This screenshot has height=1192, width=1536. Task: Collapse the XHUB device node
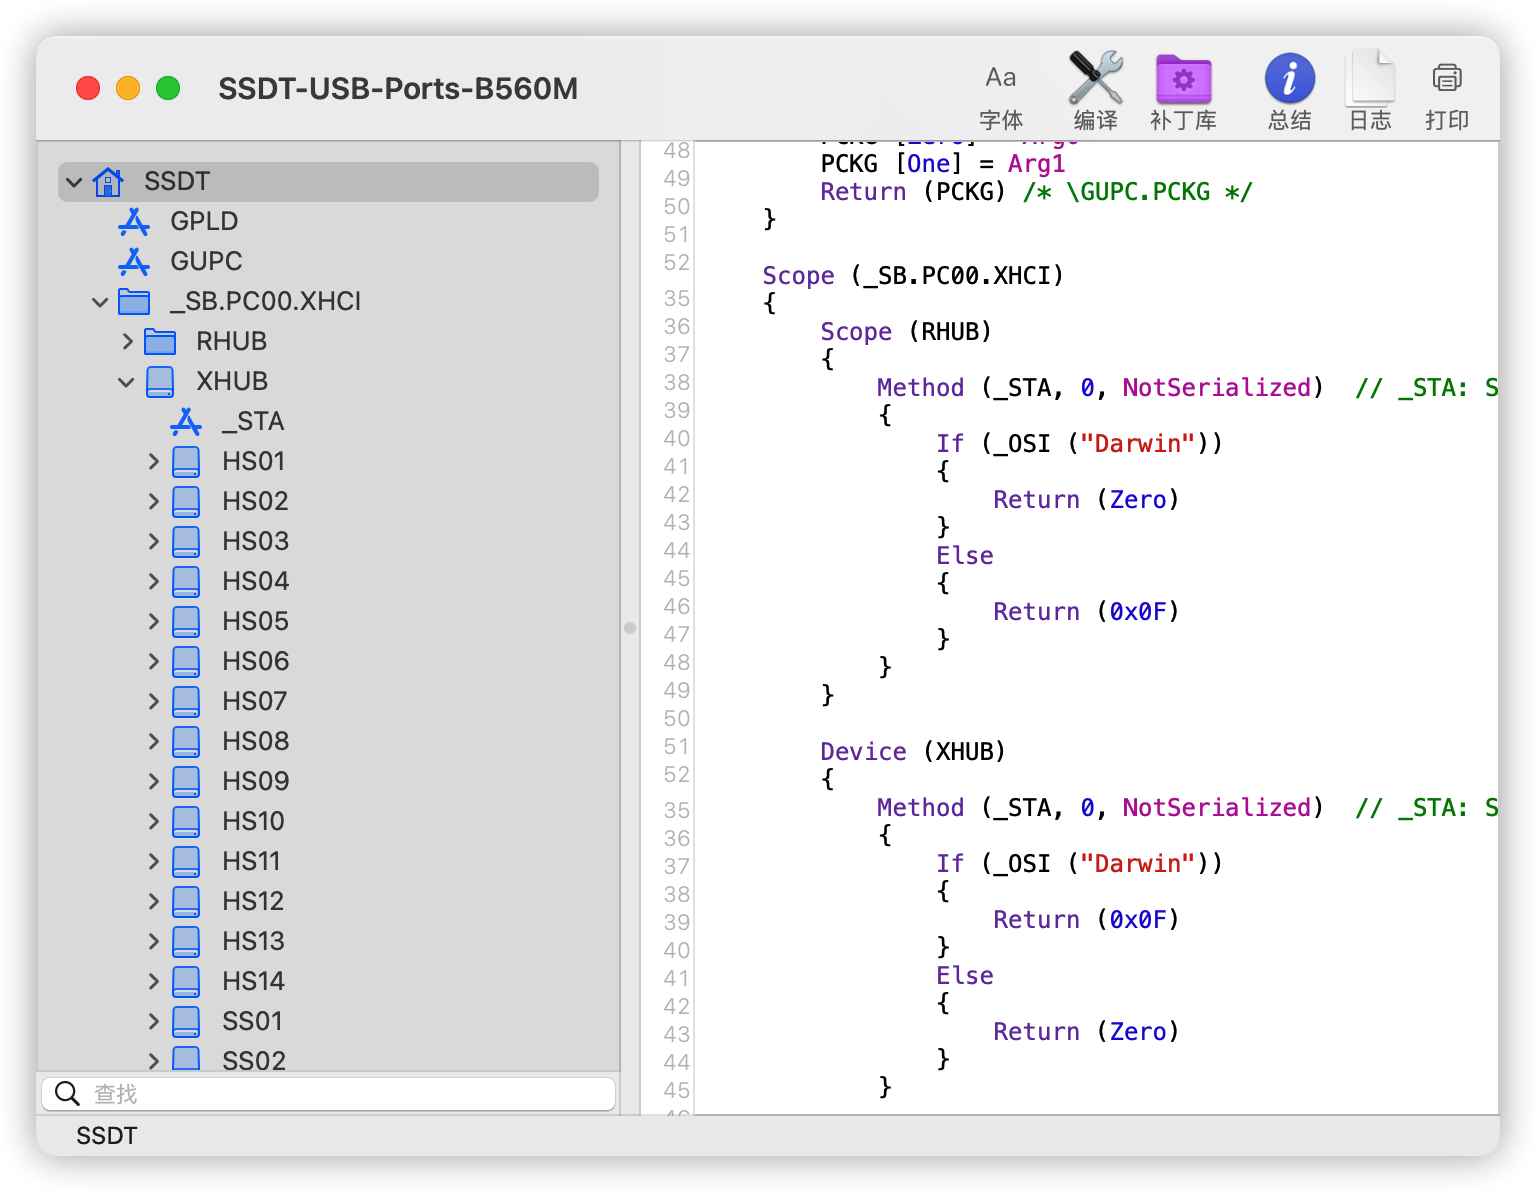126,382
